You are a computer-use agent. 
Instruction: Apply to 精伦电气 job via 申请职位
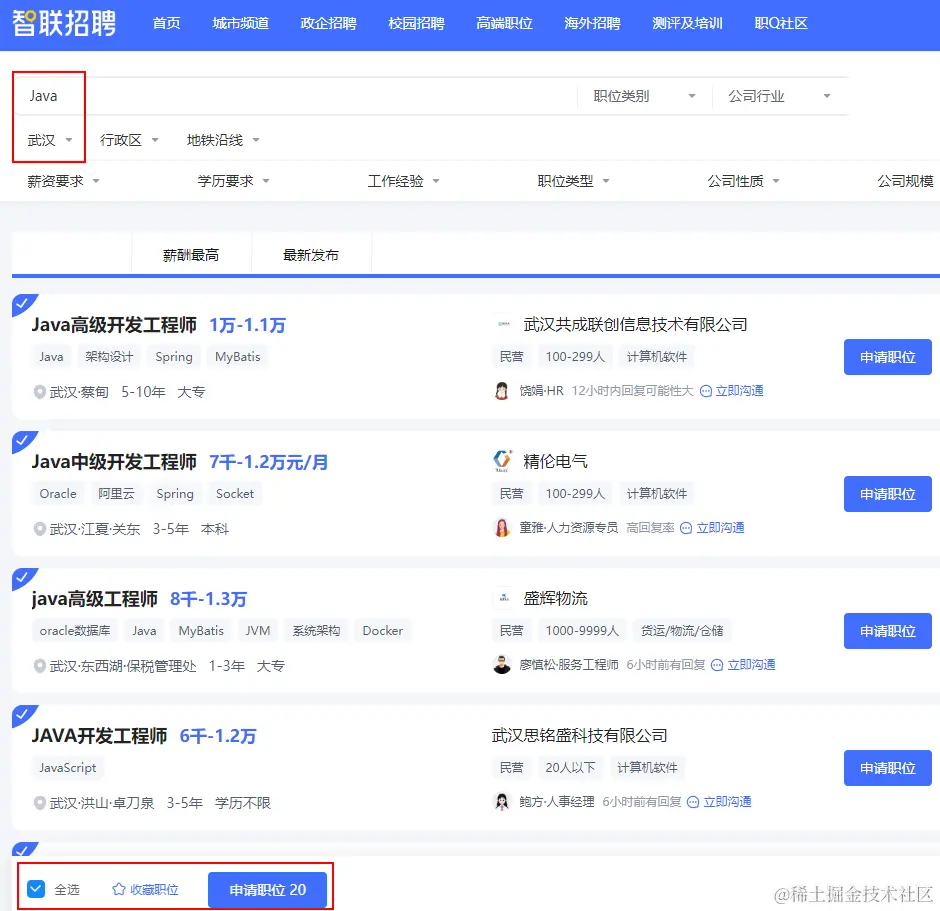887,494
